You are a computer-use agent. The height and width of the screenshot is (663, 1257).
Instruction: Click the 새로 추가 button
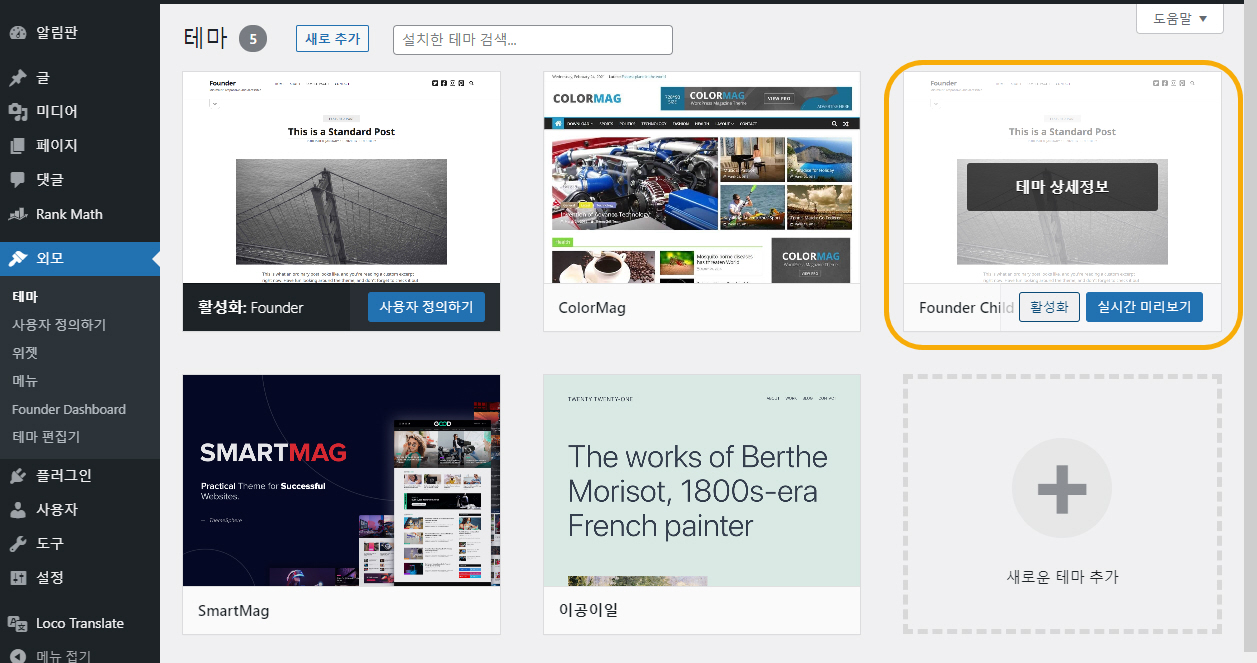click(x=333, y=39)
